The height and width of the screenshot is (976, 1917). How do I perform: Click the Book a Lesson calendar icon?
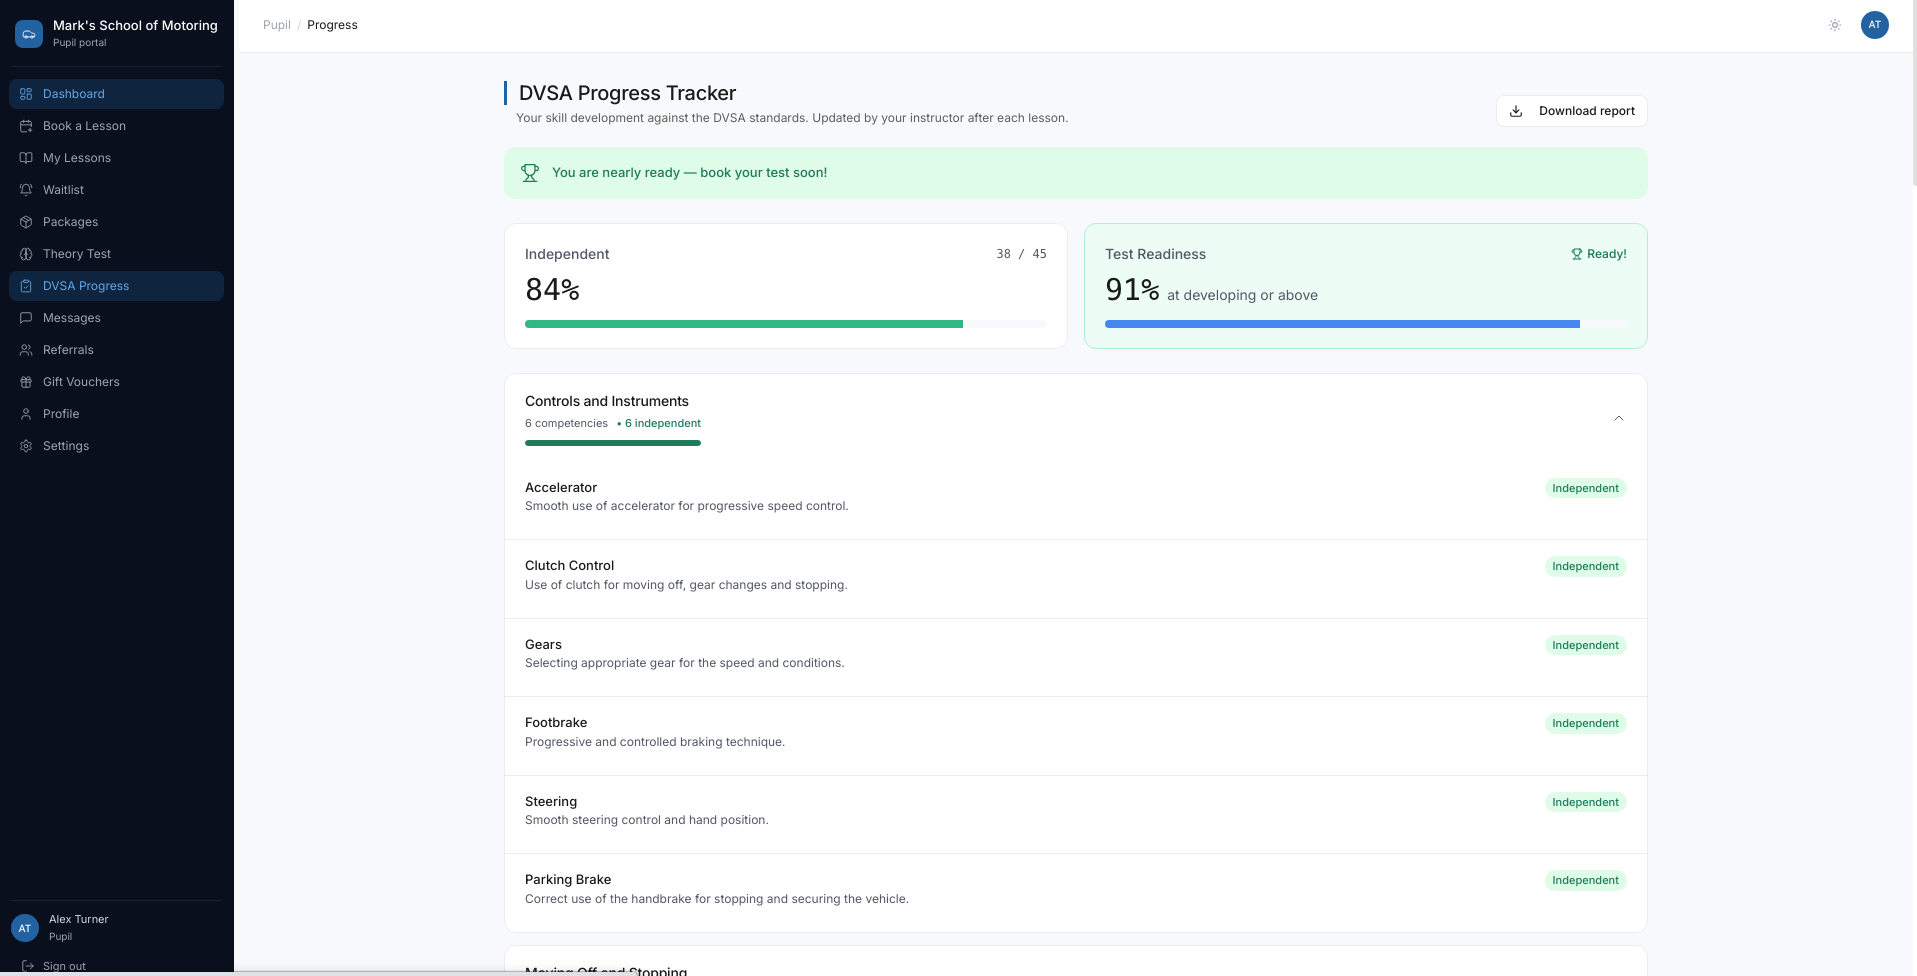tap(26, 126)
